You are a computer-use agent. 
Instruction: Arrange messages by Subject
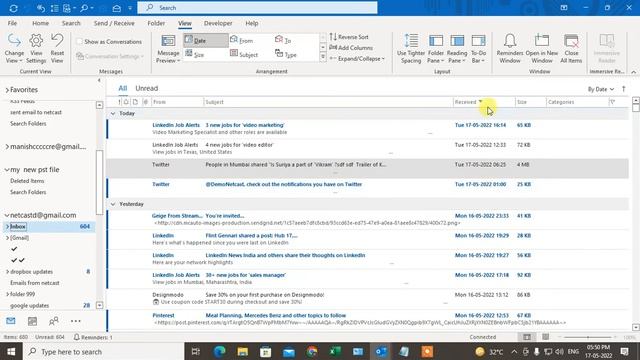pos(244,54)
